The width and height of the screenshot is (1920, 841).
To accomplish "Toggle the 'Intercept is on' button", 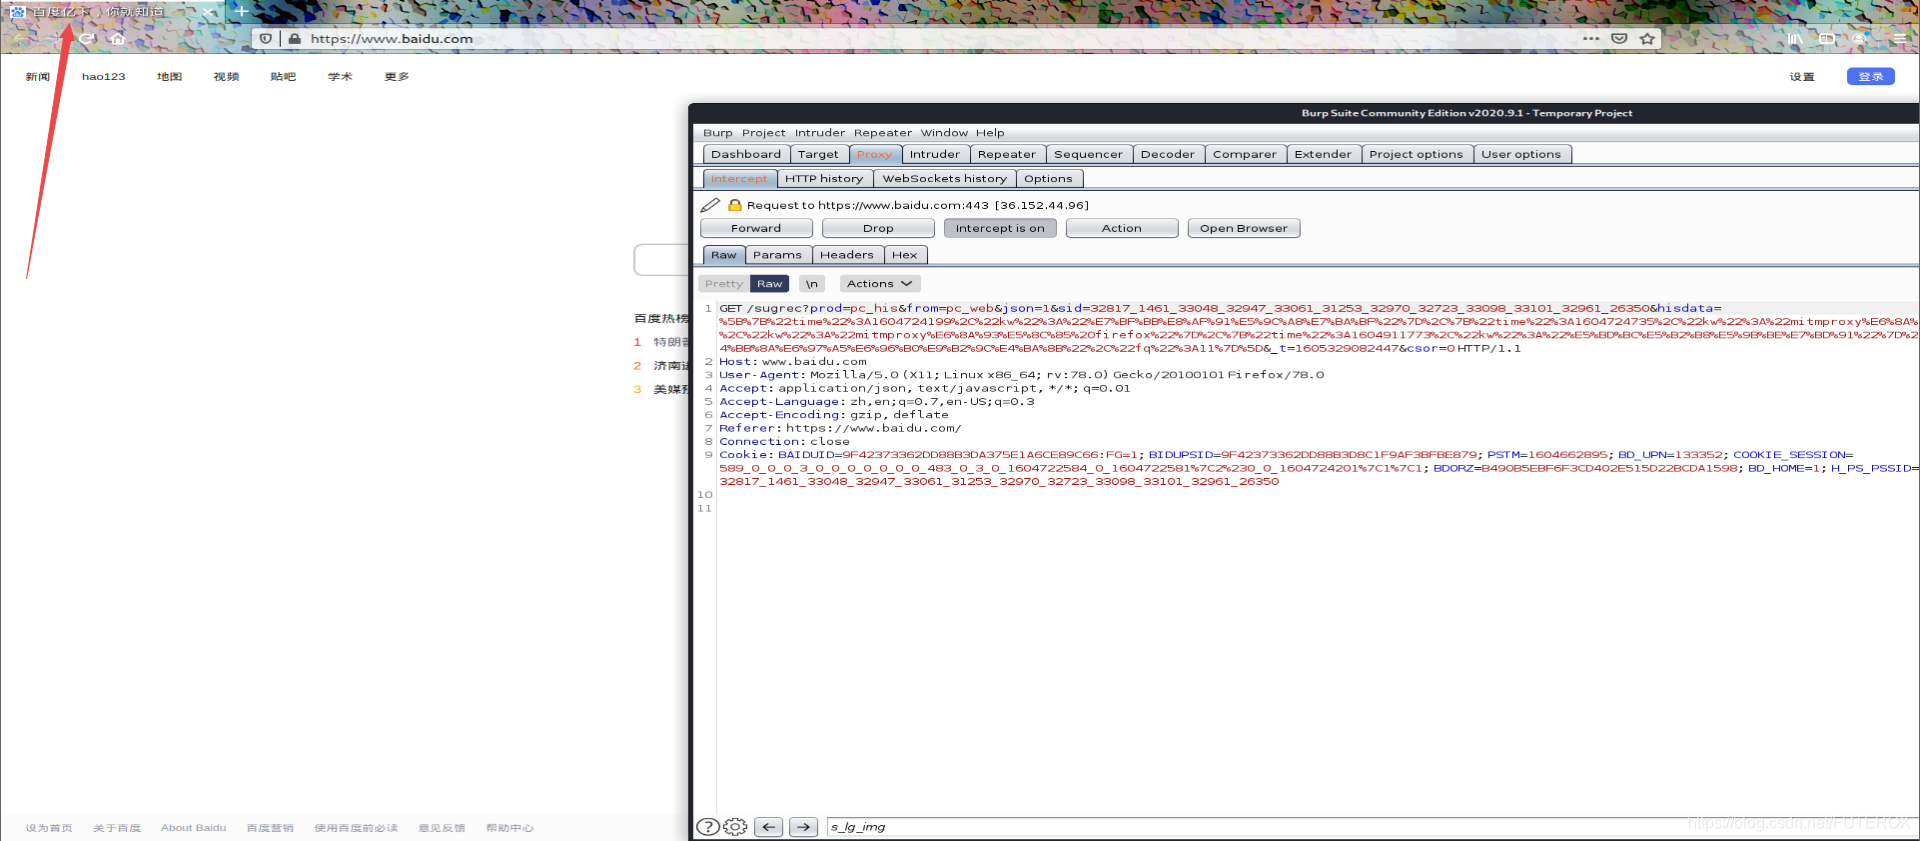I will (x=1000, y=228).
